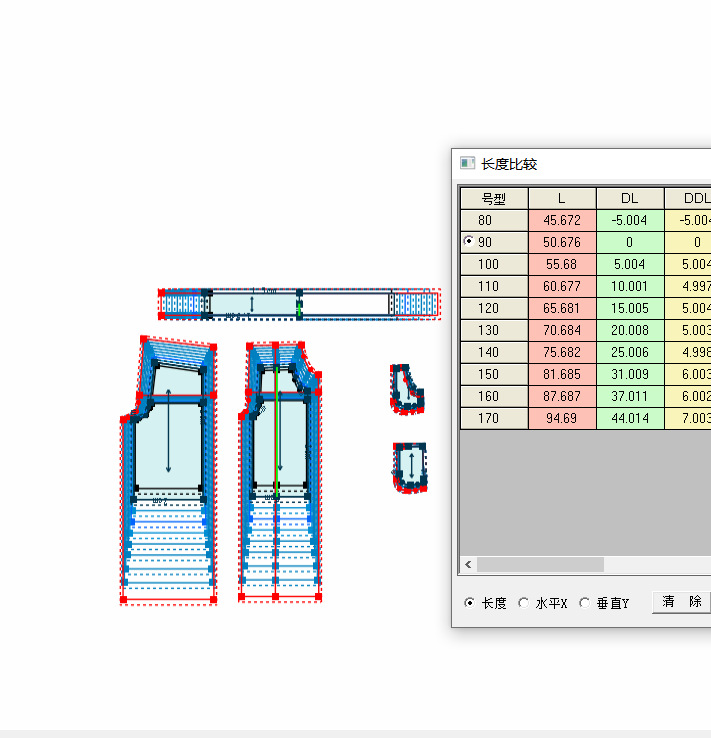Click the left scroll arrow in the table
Viewport: 711px width, 738px height.
(x=468, y=564)
